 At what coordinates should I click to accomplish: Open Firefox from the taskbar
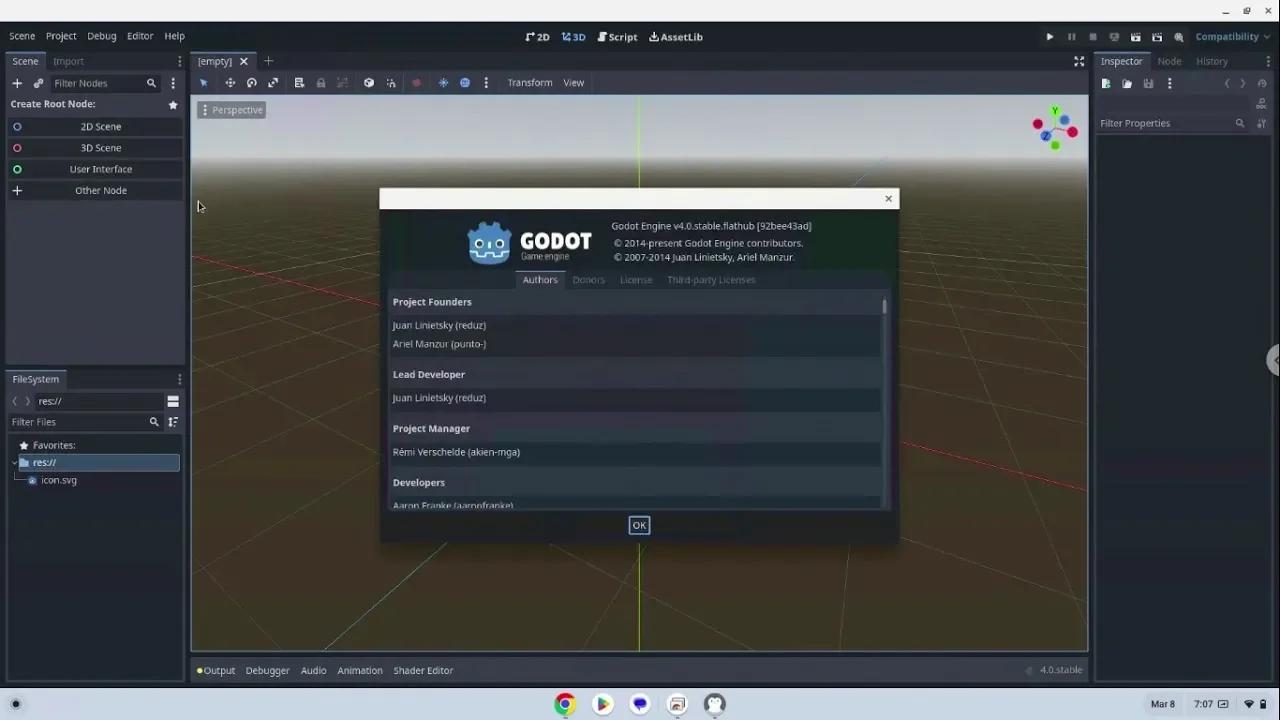coord(564,704)
